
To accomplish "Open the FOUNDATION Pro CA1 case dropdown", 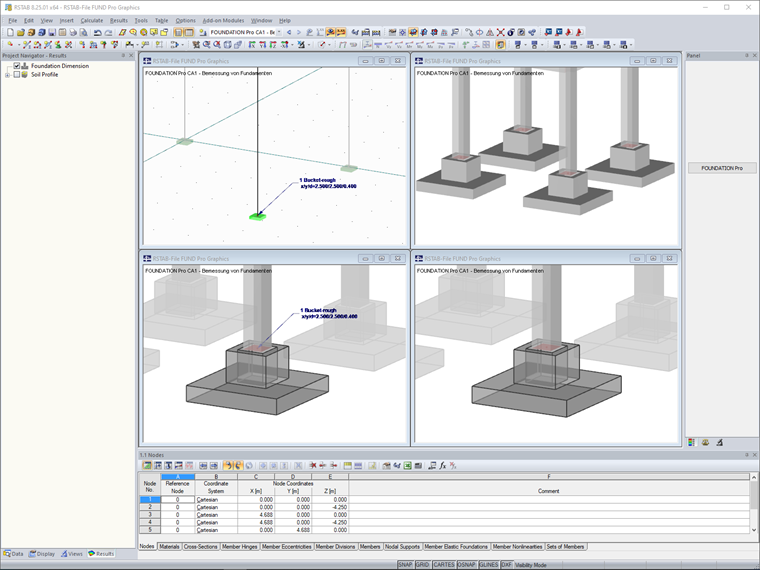I will (x=280, y=32).
